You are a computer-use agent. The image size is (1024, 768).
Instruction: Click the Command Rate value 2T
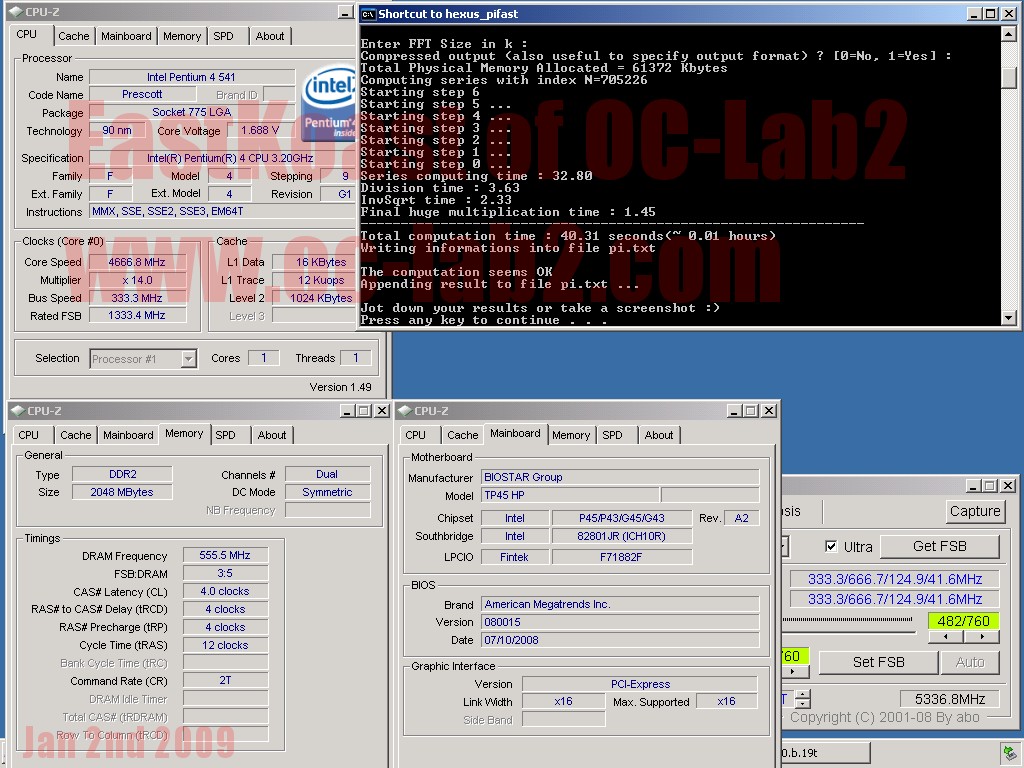click(x=225, y=680)
